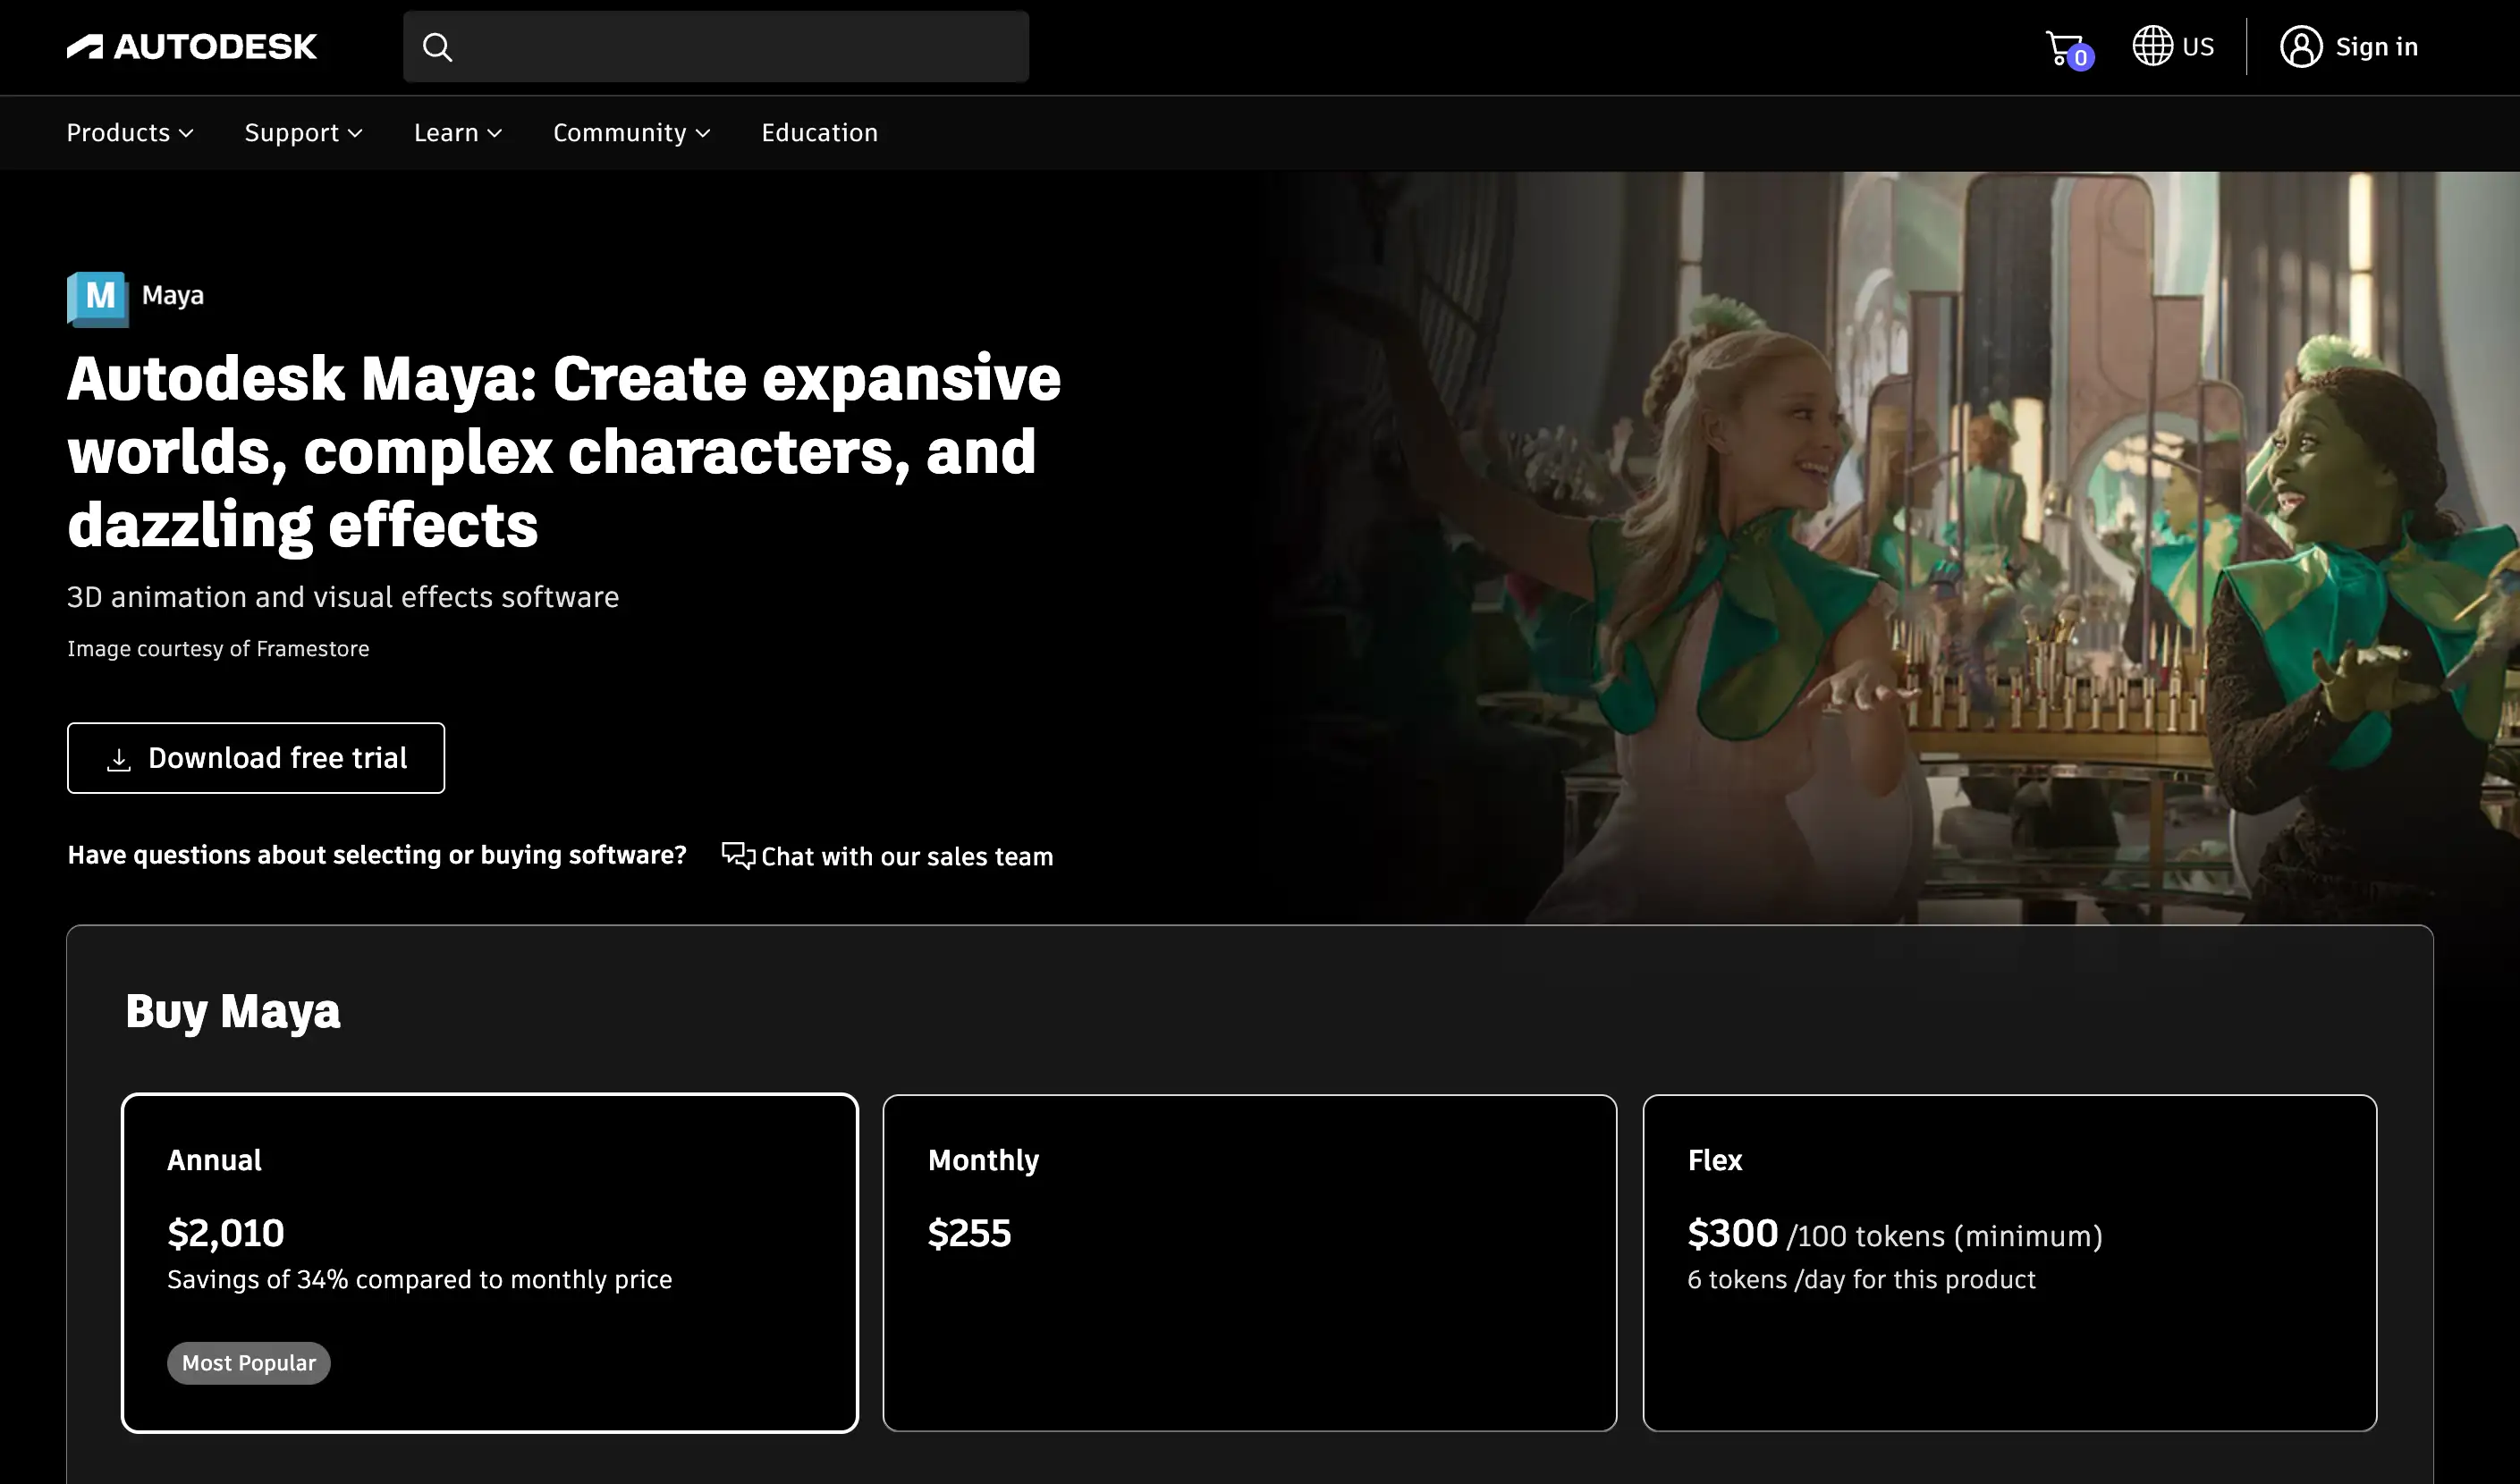Click the download arrow icon
The height and width of the screenshot is (1484, 2520).
tap(119, 759)
